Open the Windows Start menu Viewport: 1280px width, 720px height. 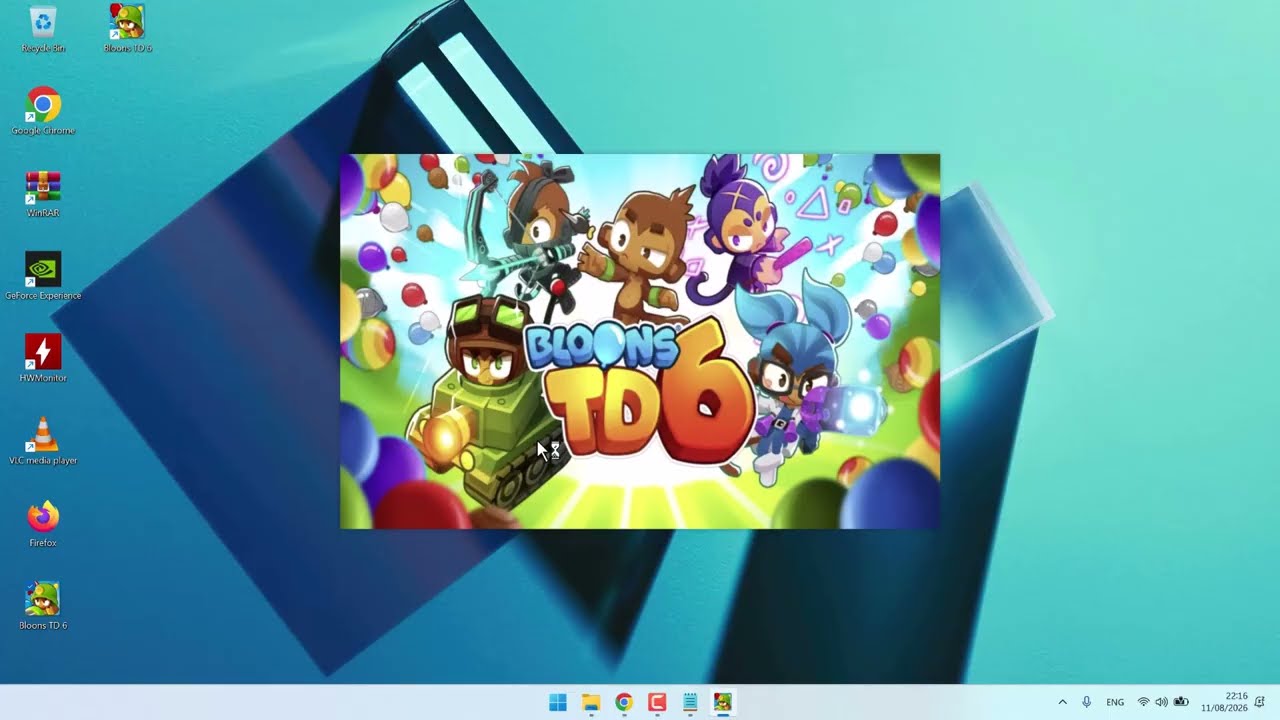click(558, 702)
